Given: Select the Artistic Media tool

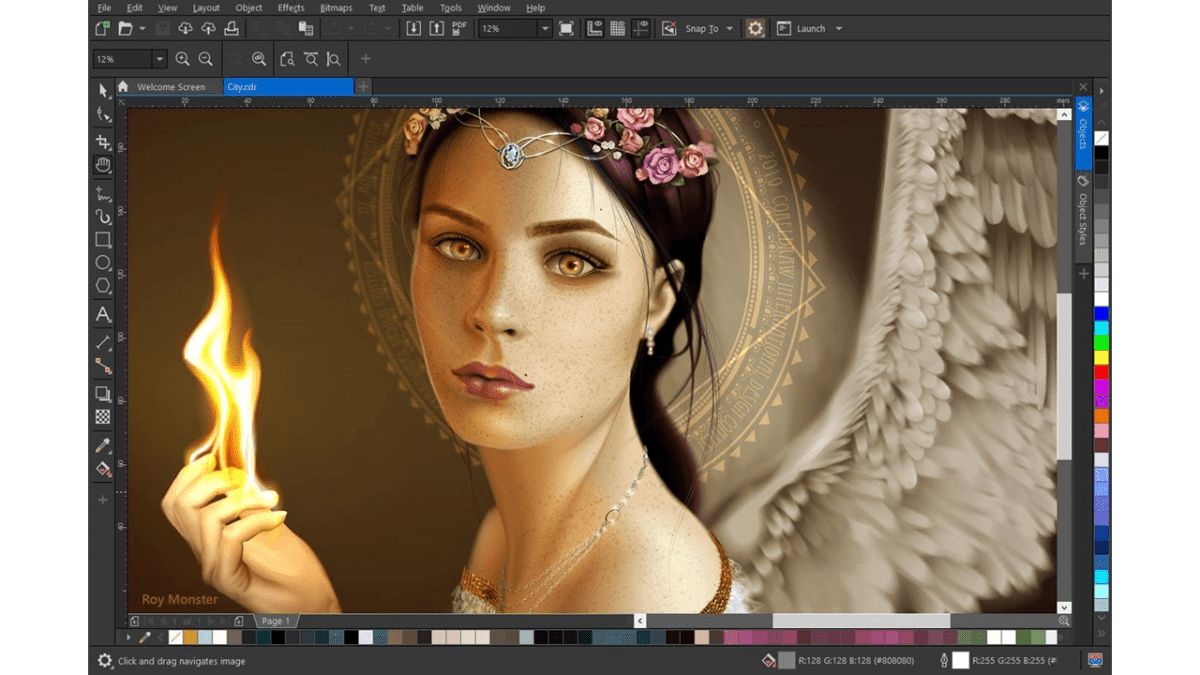Looking at the screenshot, I should click(x=103, y=216).
